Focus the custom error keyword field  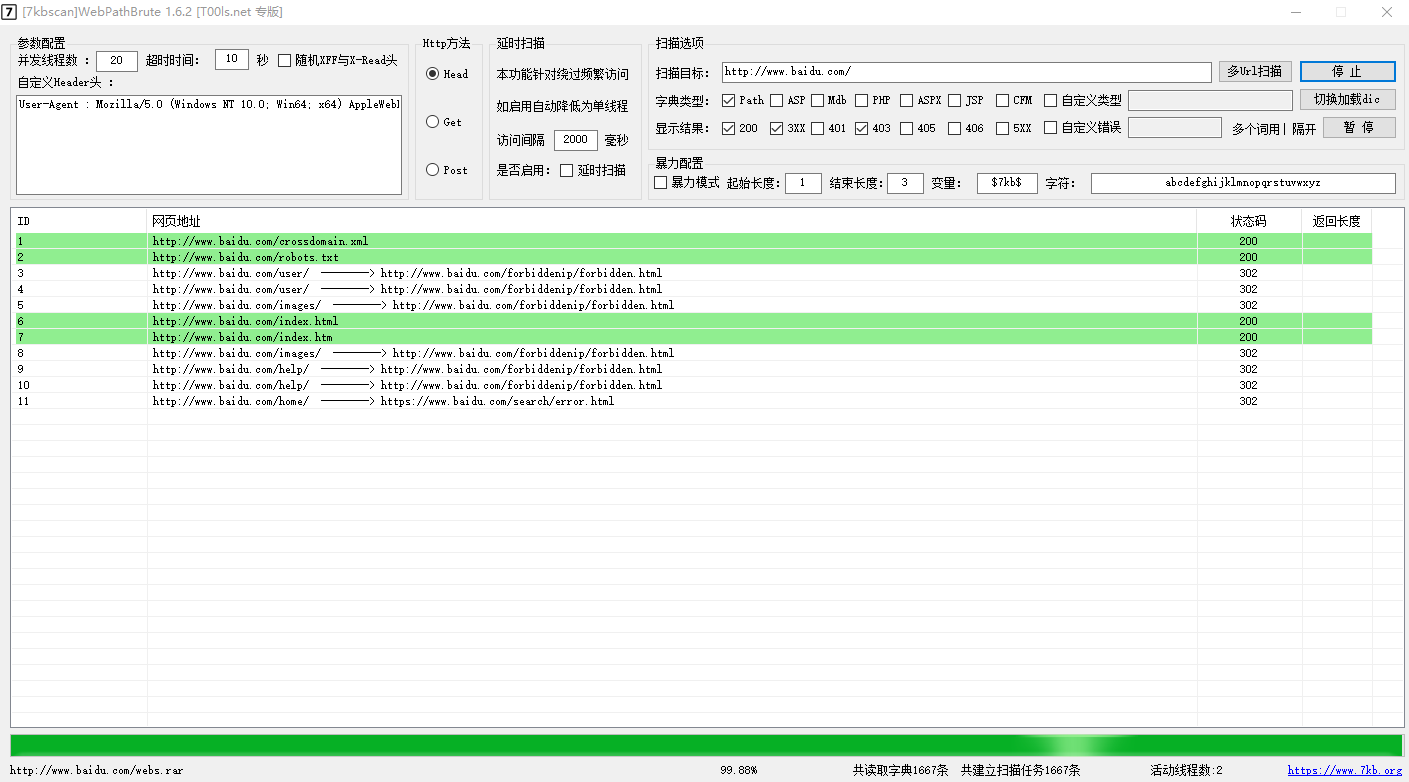tap(1175, 128)
